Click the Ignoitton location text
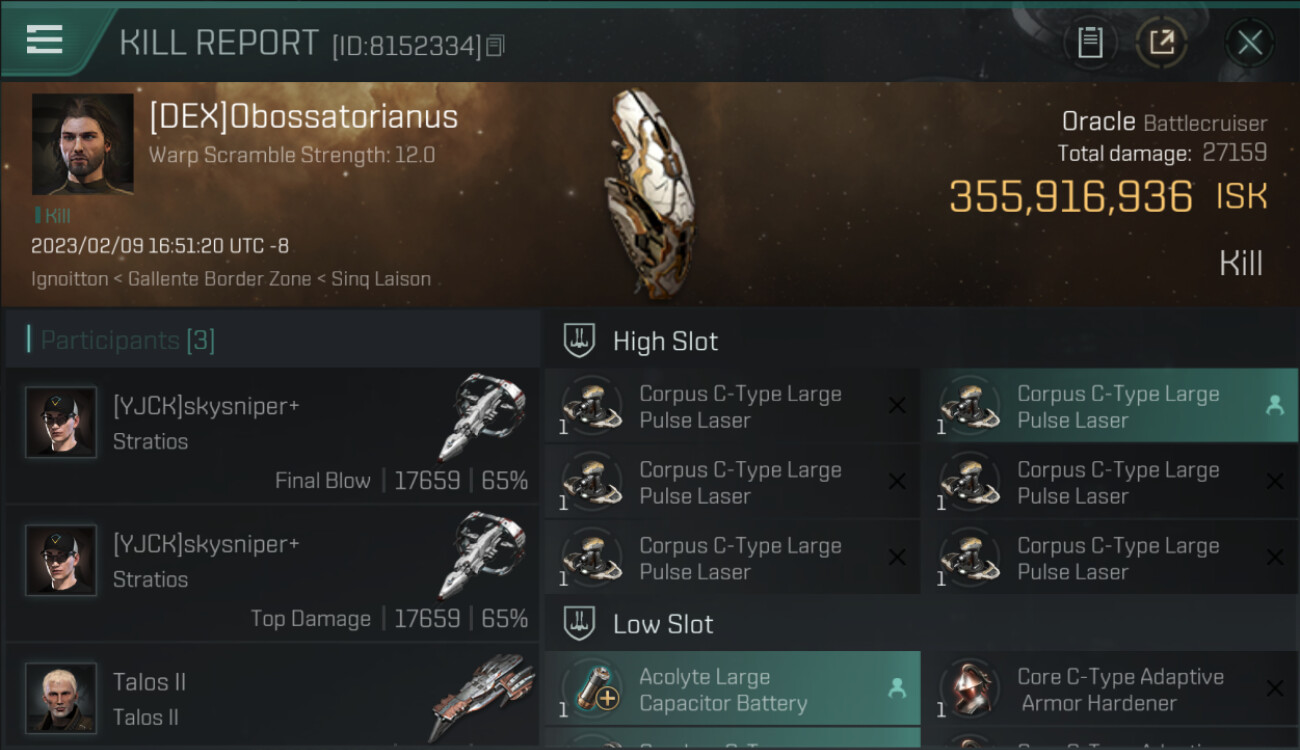The image size is (1300, 750). tap(69, 279)
